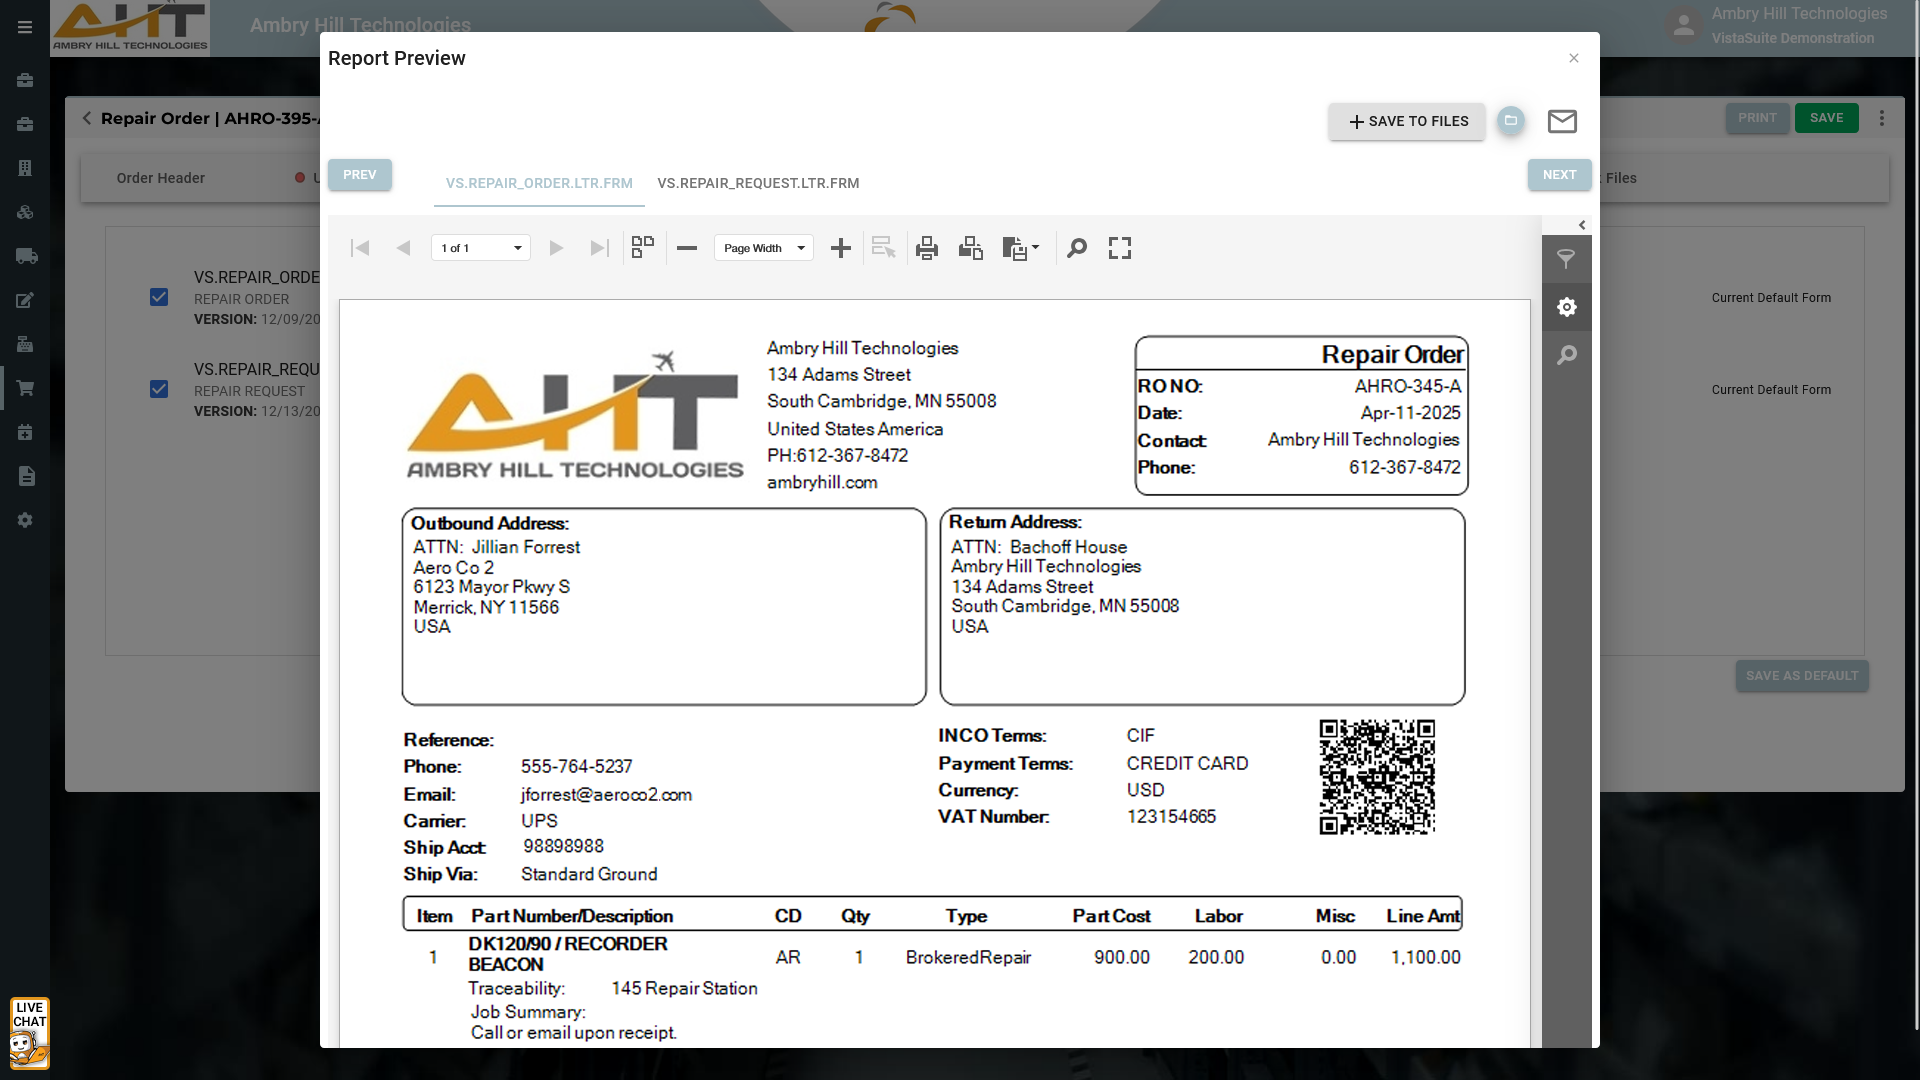This screenshot has width=1920, height=1080.
Task: Open the gear settings side panel
Action: tap(1566, 307)
